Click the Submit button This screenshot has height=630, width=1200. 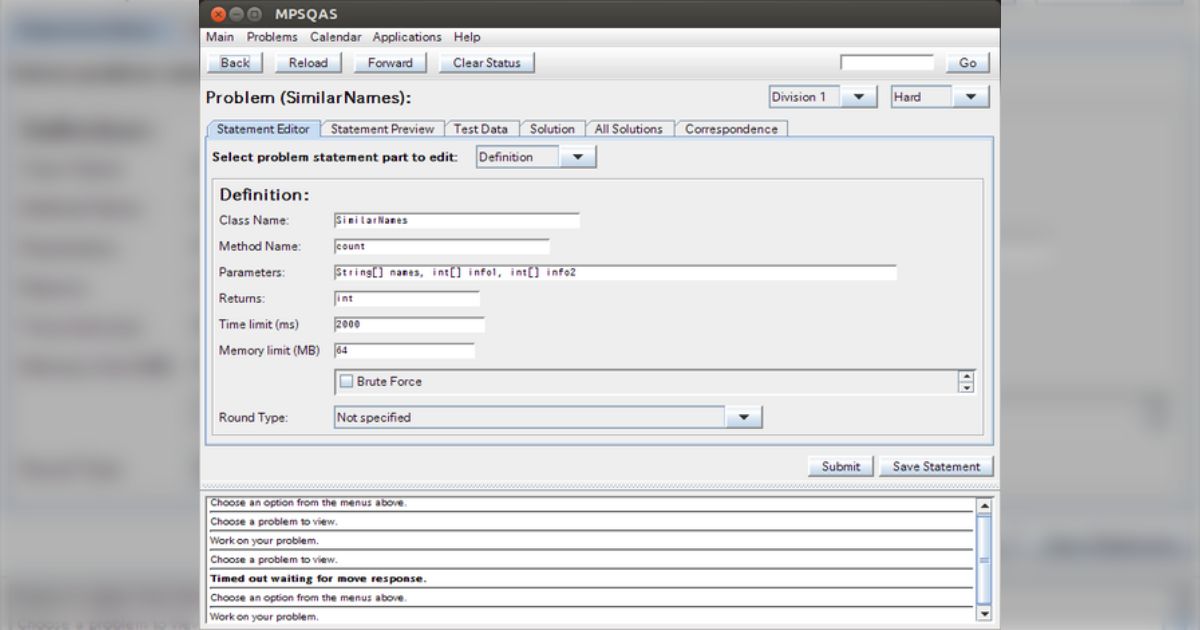840,466
